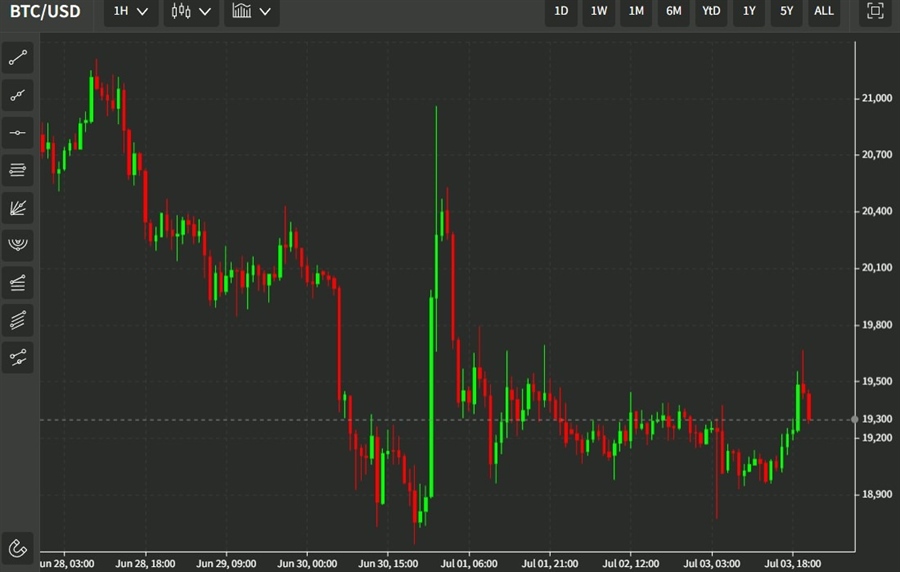Click the 20,400 price axis label
This screenshot has height=572, width=900.
(x=877, y=212)
